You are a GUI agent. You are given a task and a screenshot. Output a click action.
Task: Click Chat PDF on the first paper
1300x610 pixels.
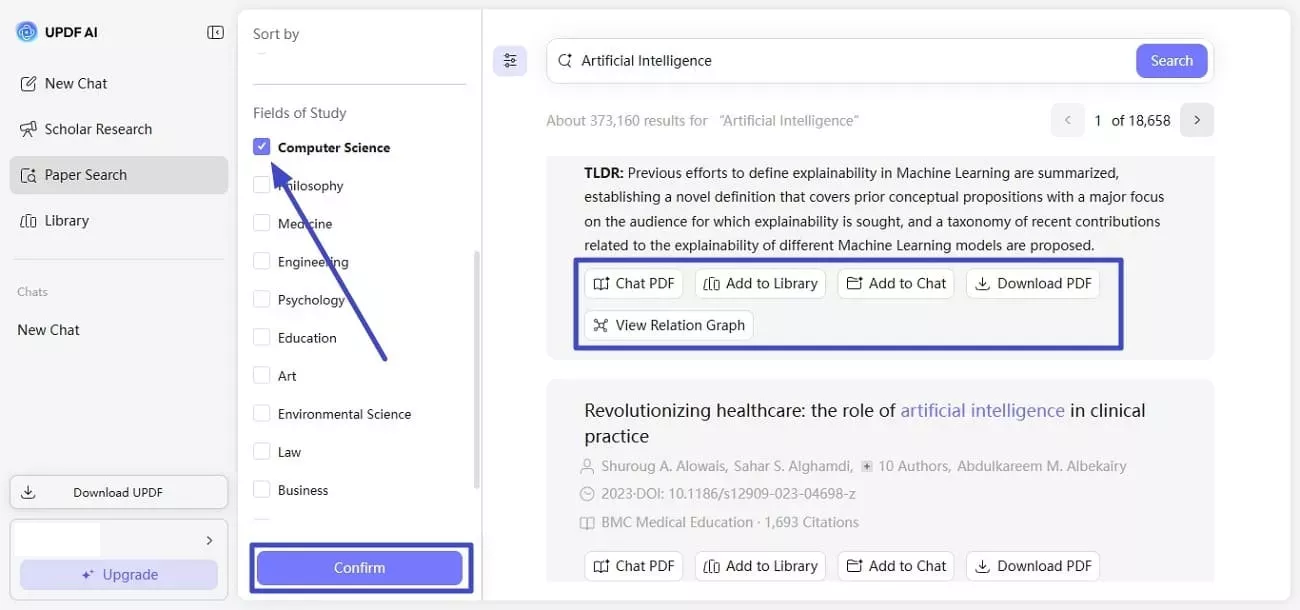[x=634, y=283]
